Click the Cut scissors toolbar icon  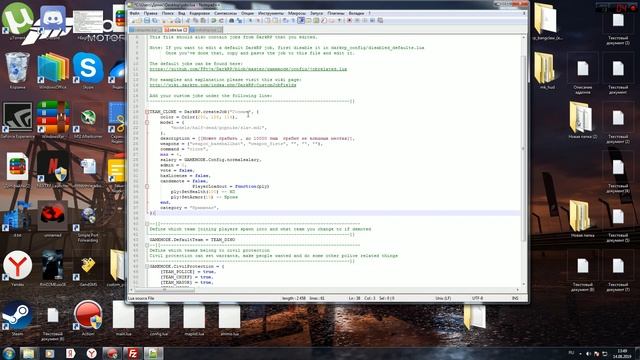click(x=187, y=20)
